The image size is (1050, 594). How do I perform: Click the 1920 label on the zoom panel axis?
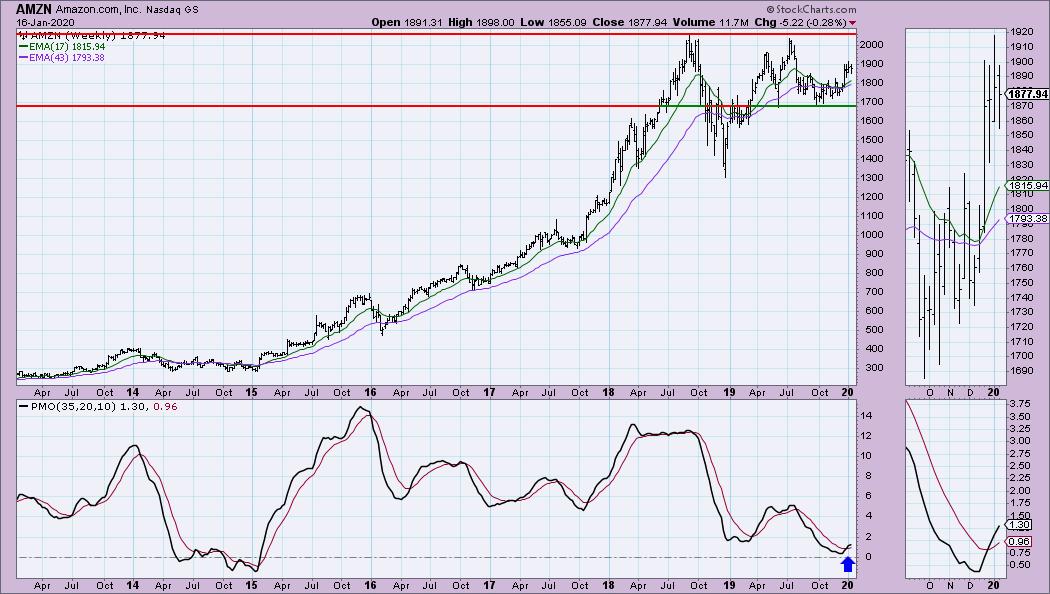(x=1021, y=31)
